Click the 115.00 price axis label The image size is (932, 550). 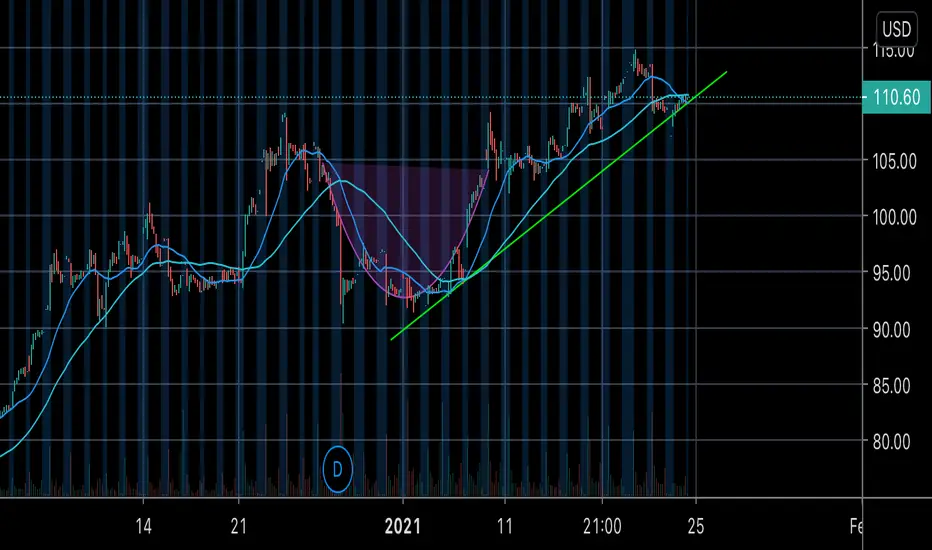tap(894, 51)
